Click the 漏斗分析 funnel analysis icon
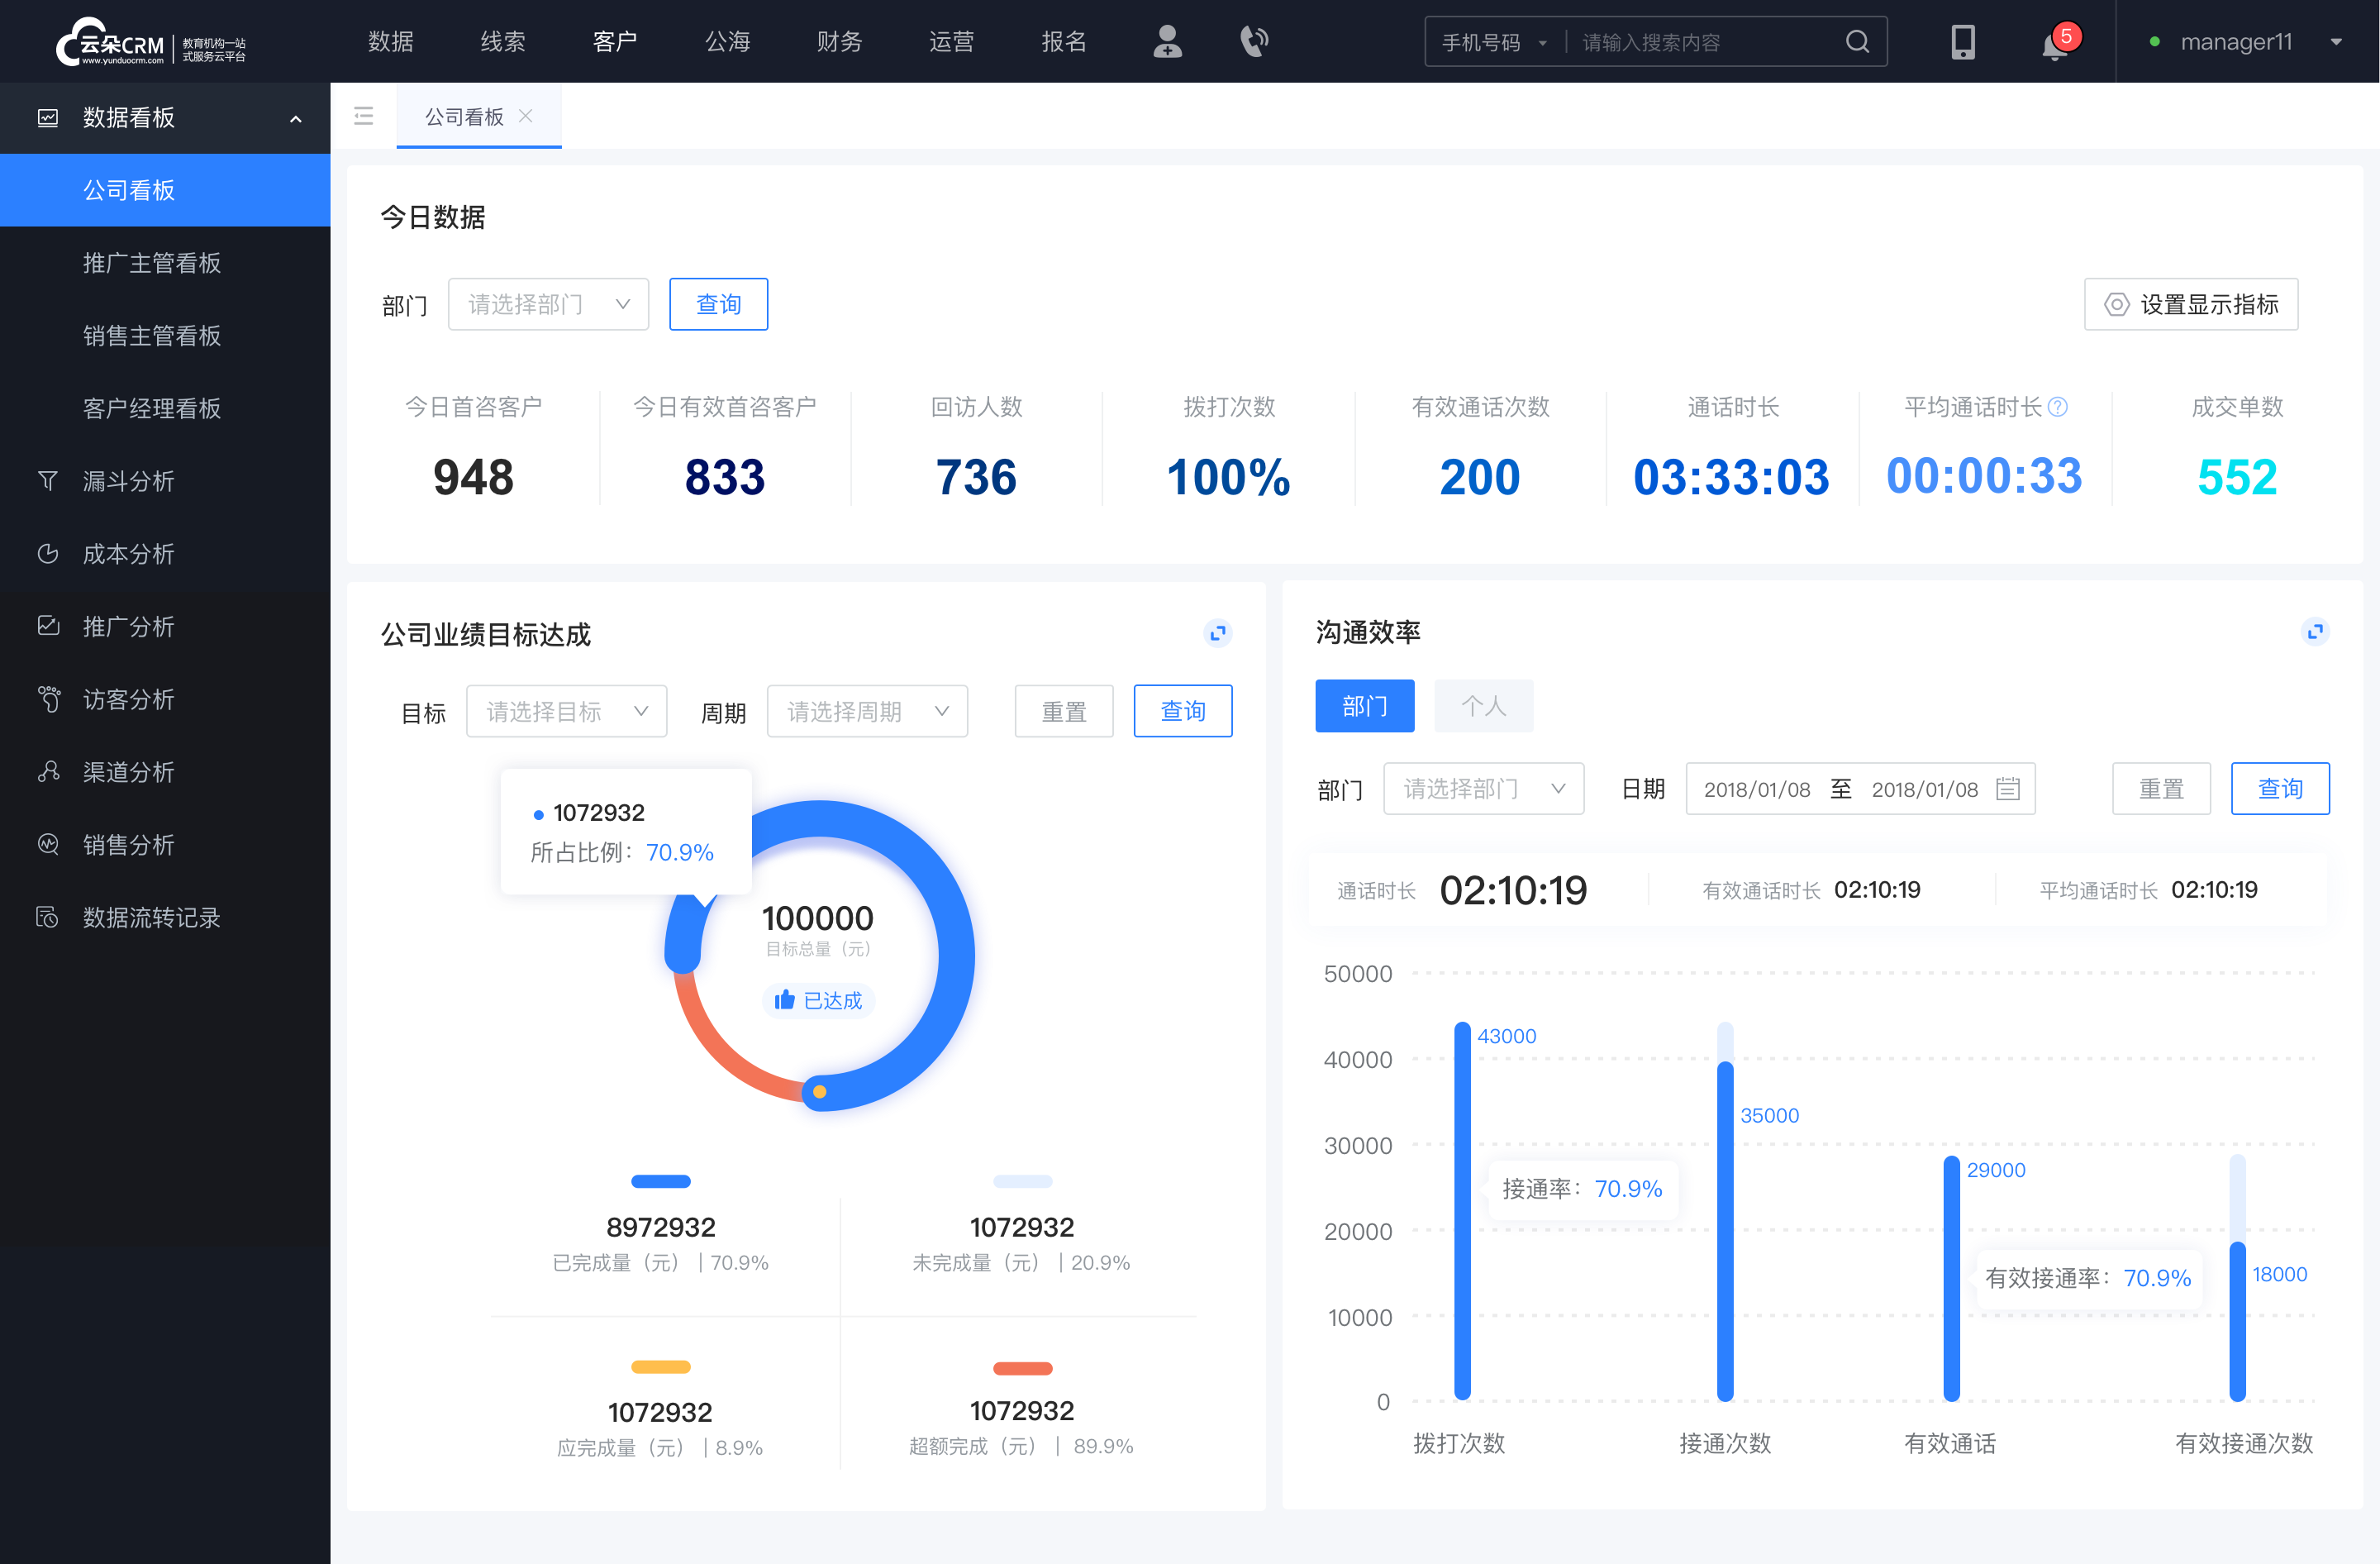The width and height of the screenshot is (2380, 1564). click(47, 479)
